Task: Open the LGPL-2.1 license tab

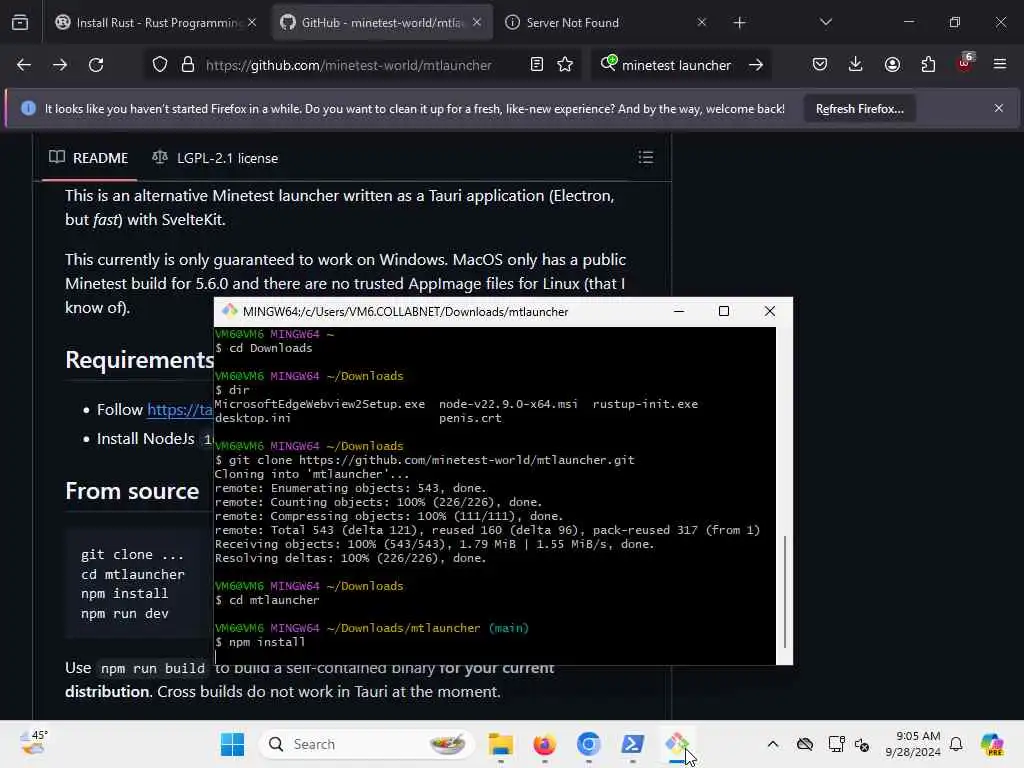Action: click(x=215, y=158)
